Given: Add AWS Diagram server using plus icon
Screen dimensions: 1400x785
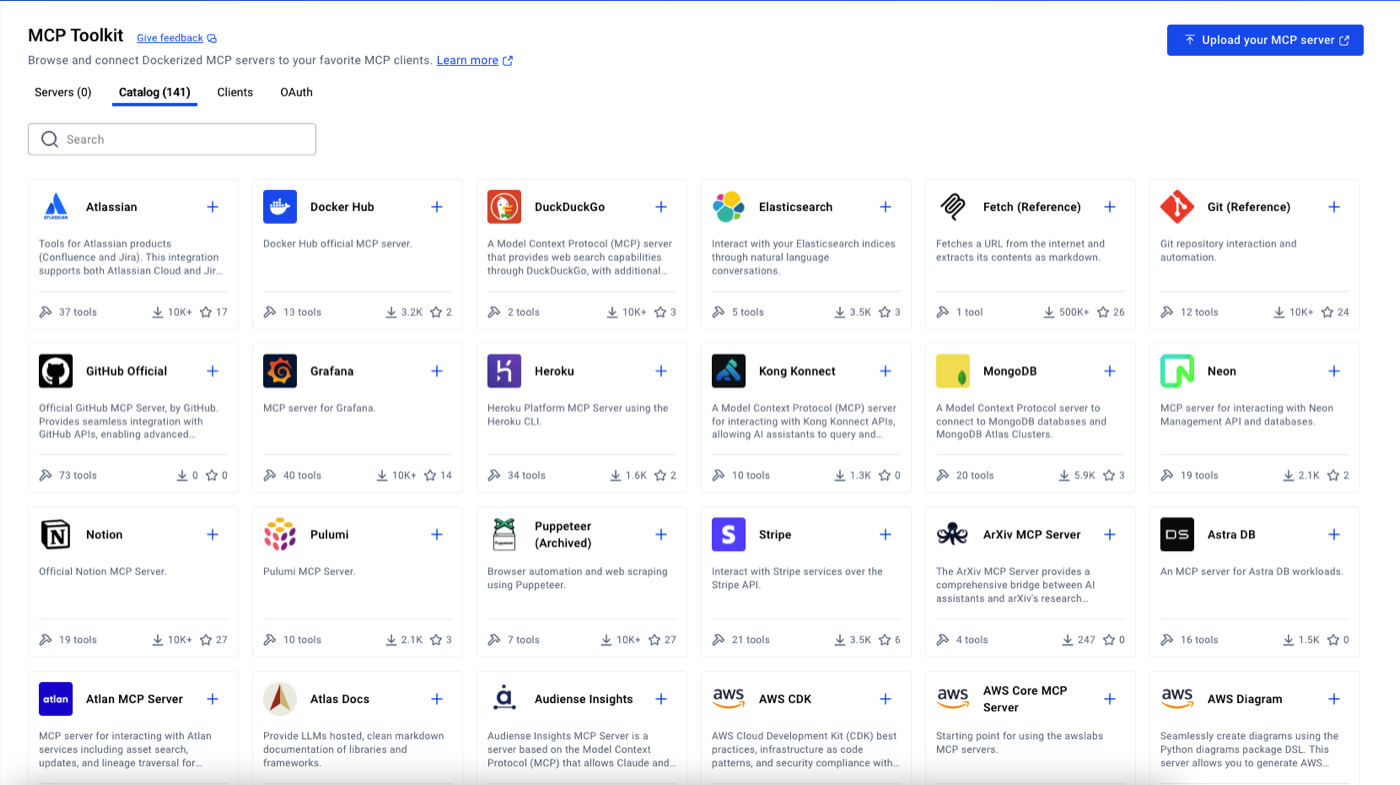Looking at the screenshot, I should point(1334,699).
